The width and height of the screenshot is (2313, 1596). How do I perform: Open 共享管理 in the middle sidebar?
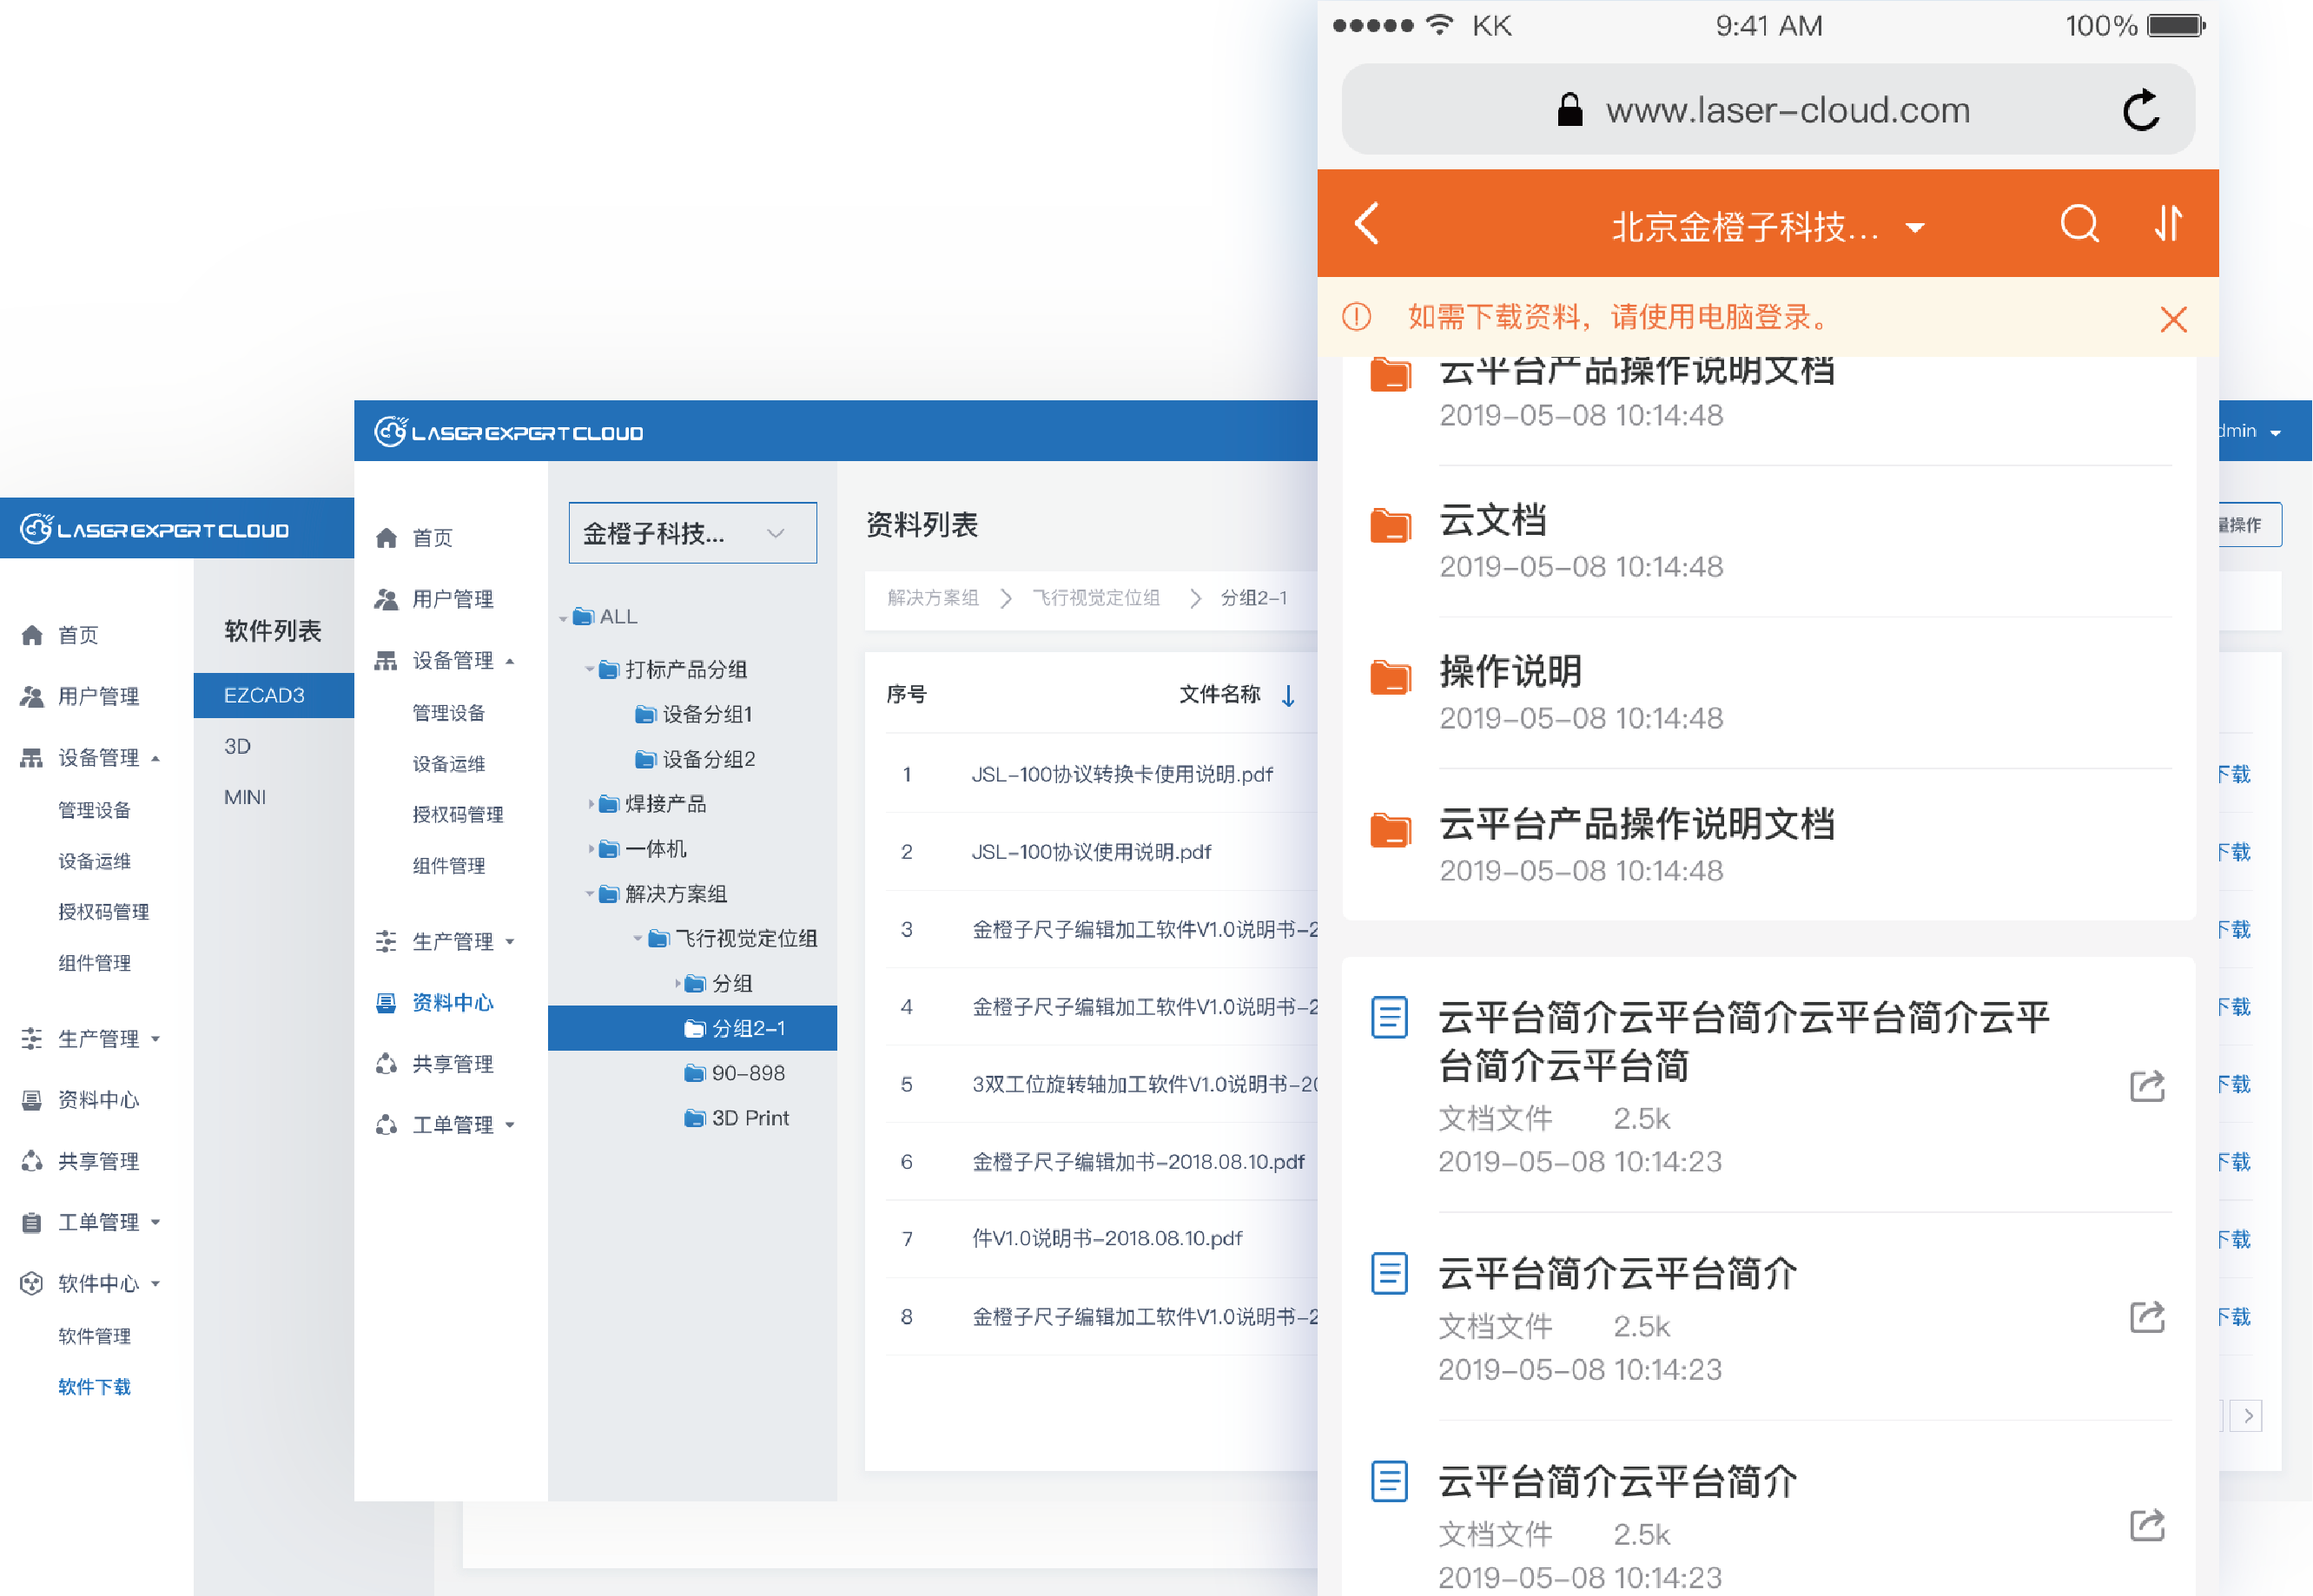[452, 1064]
